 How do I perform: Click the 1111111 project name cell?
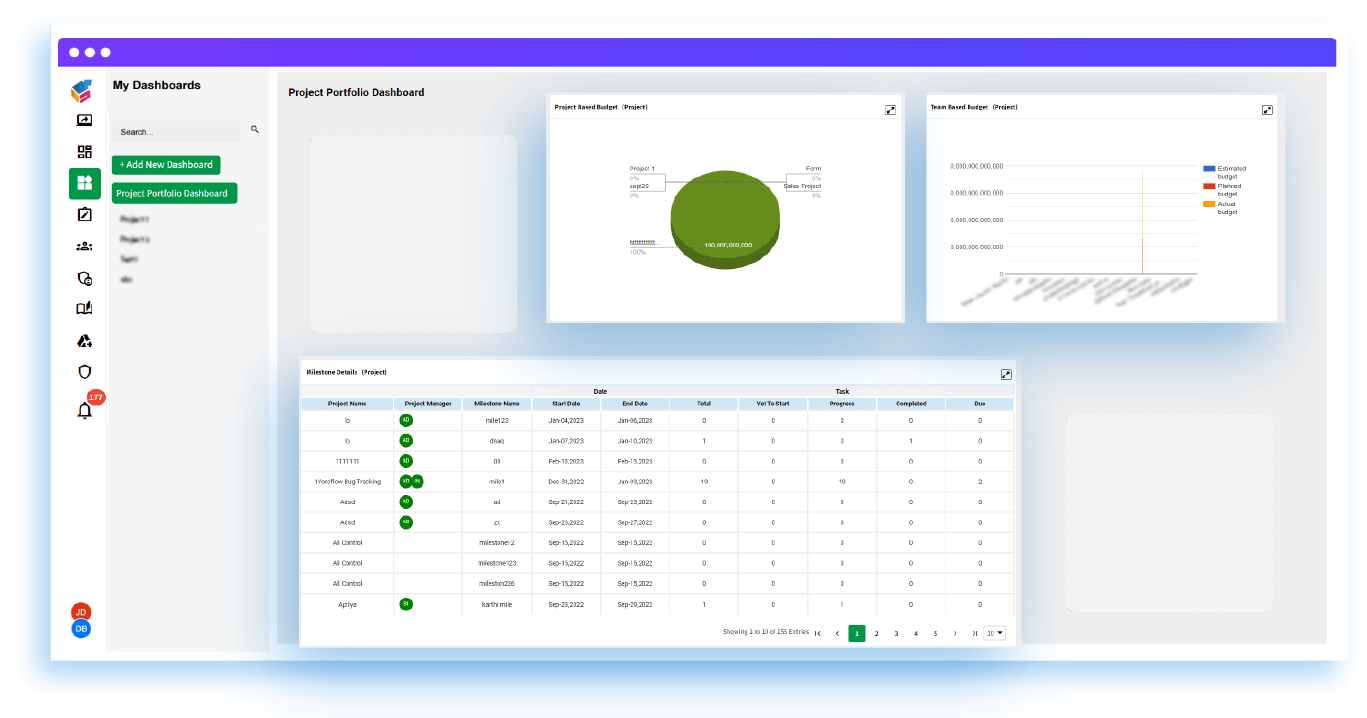(x=347, y=461)
